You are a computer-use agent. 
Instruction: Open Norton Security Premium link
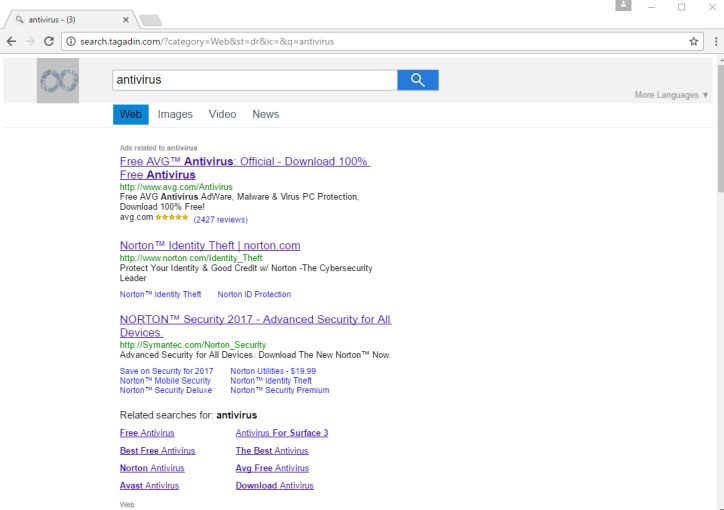point(280,390)
